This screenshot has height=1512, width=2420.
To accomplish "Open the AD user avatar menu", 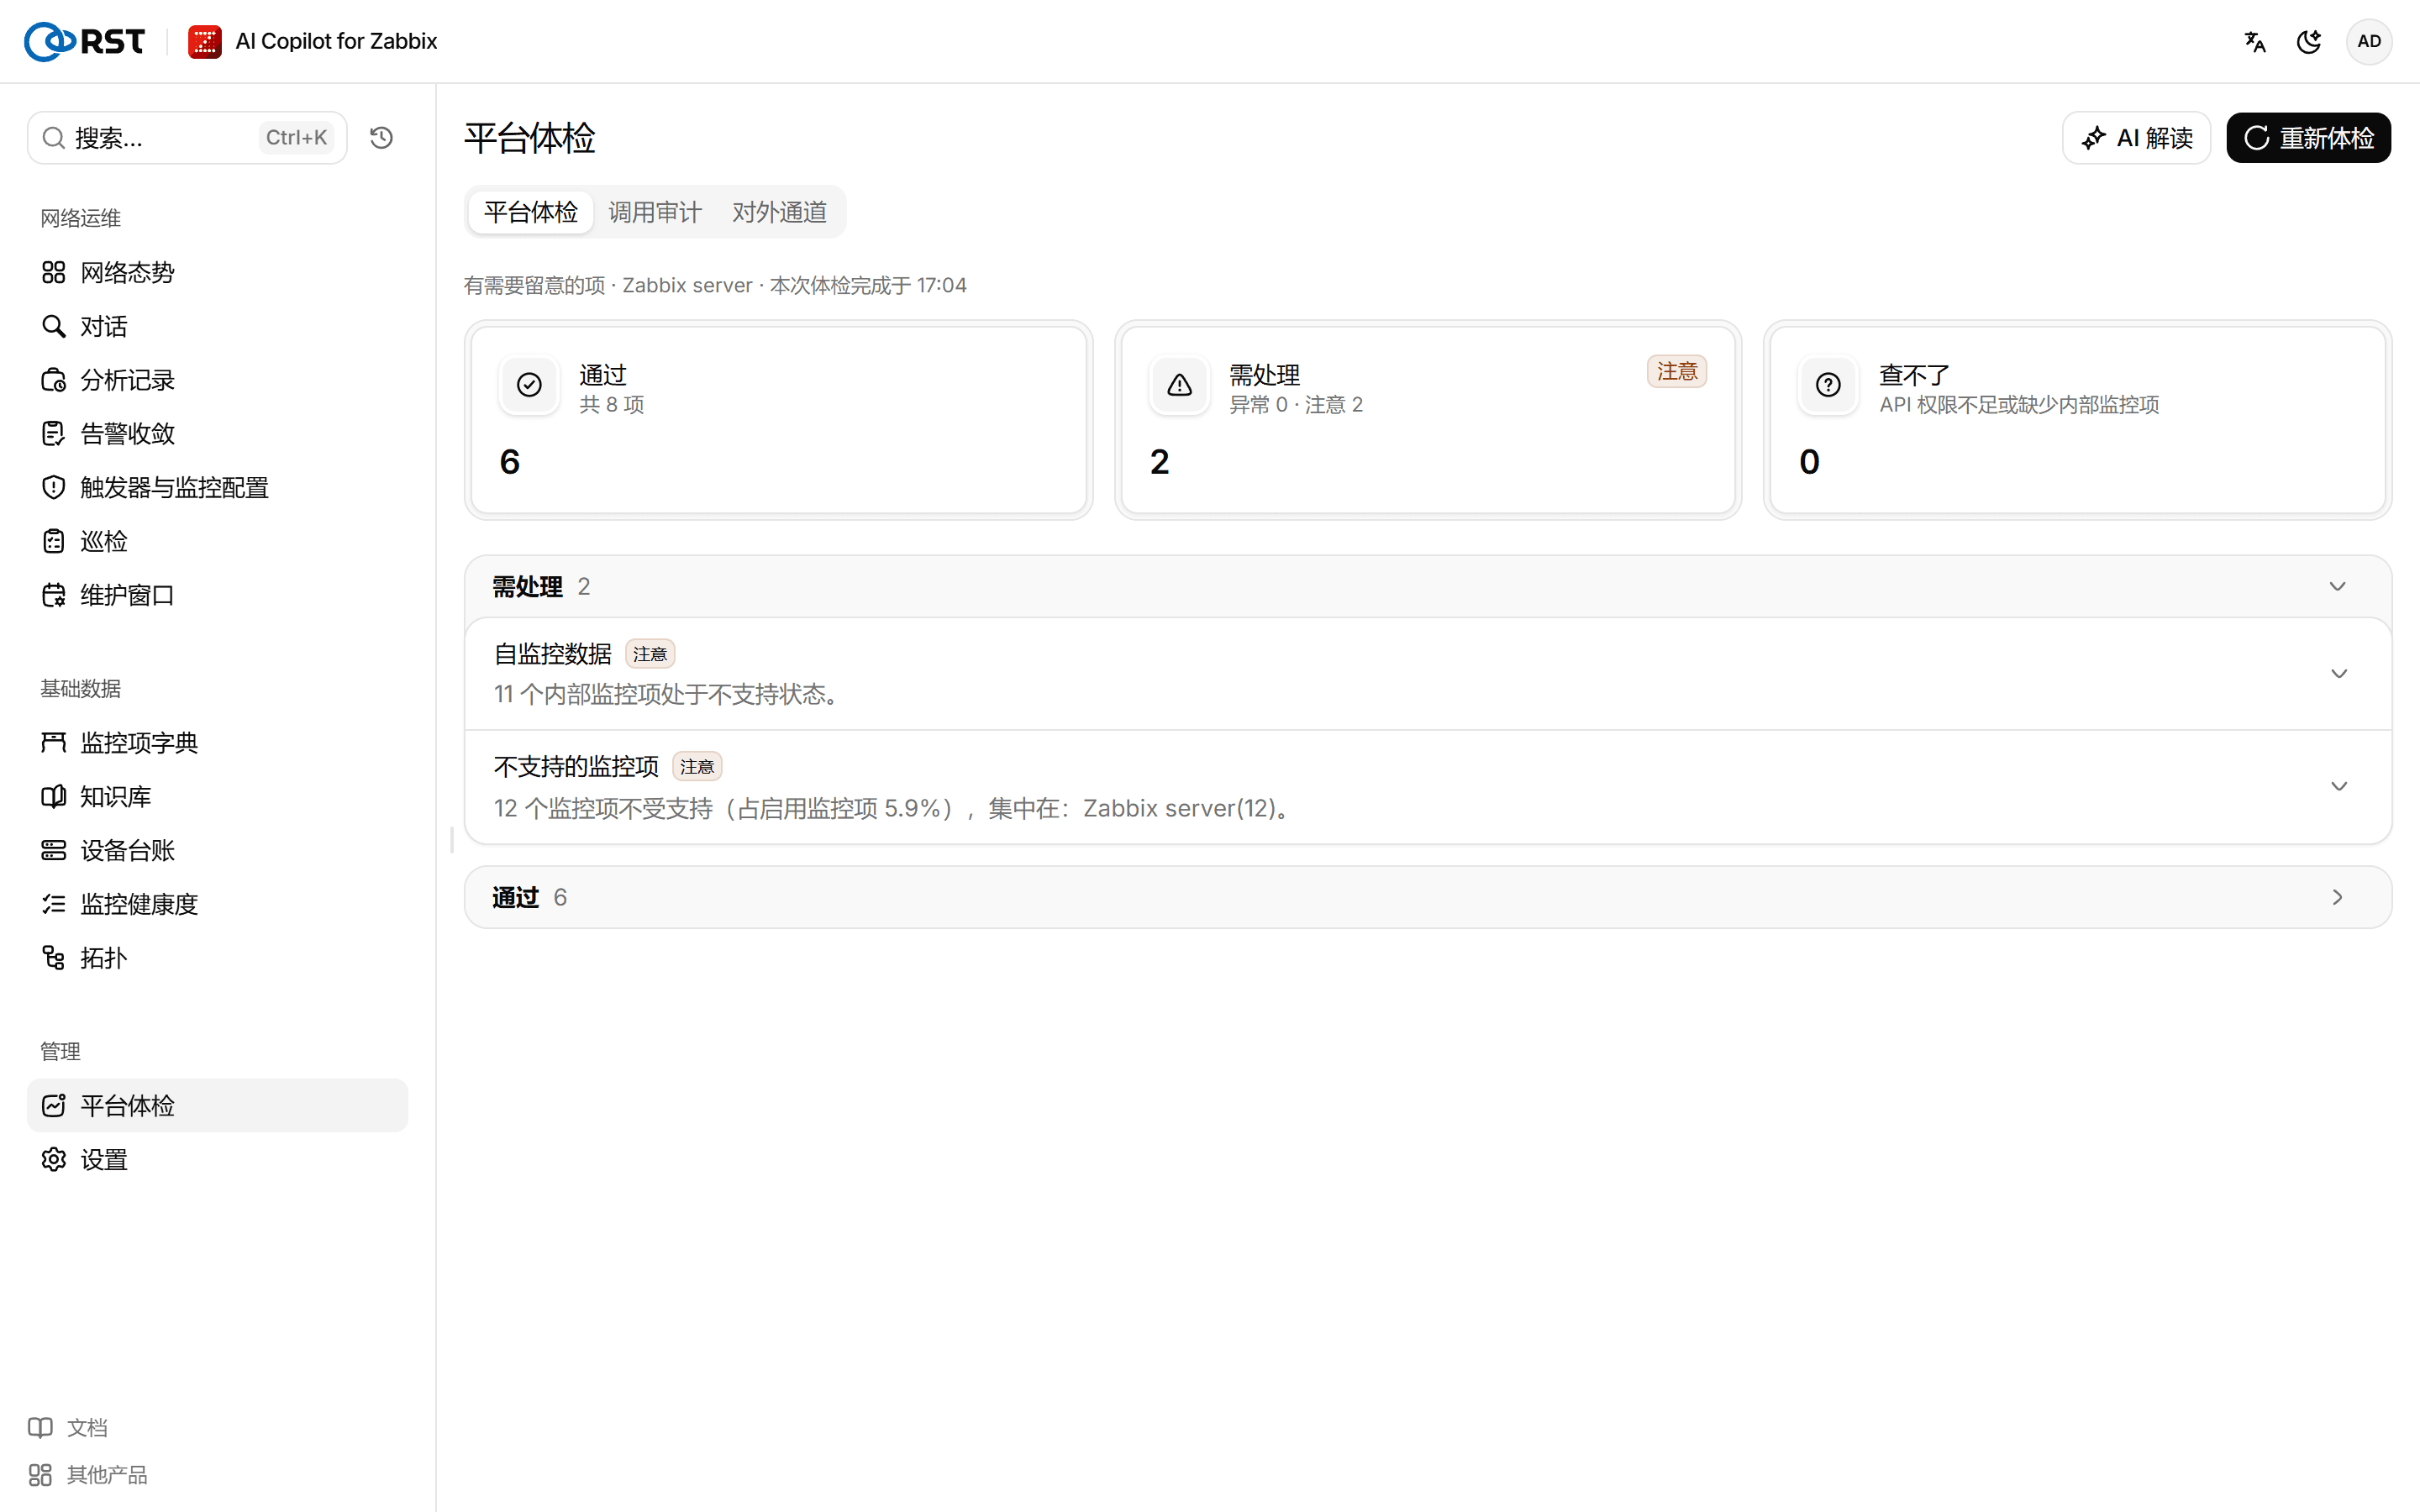I will click(2368, 41).
